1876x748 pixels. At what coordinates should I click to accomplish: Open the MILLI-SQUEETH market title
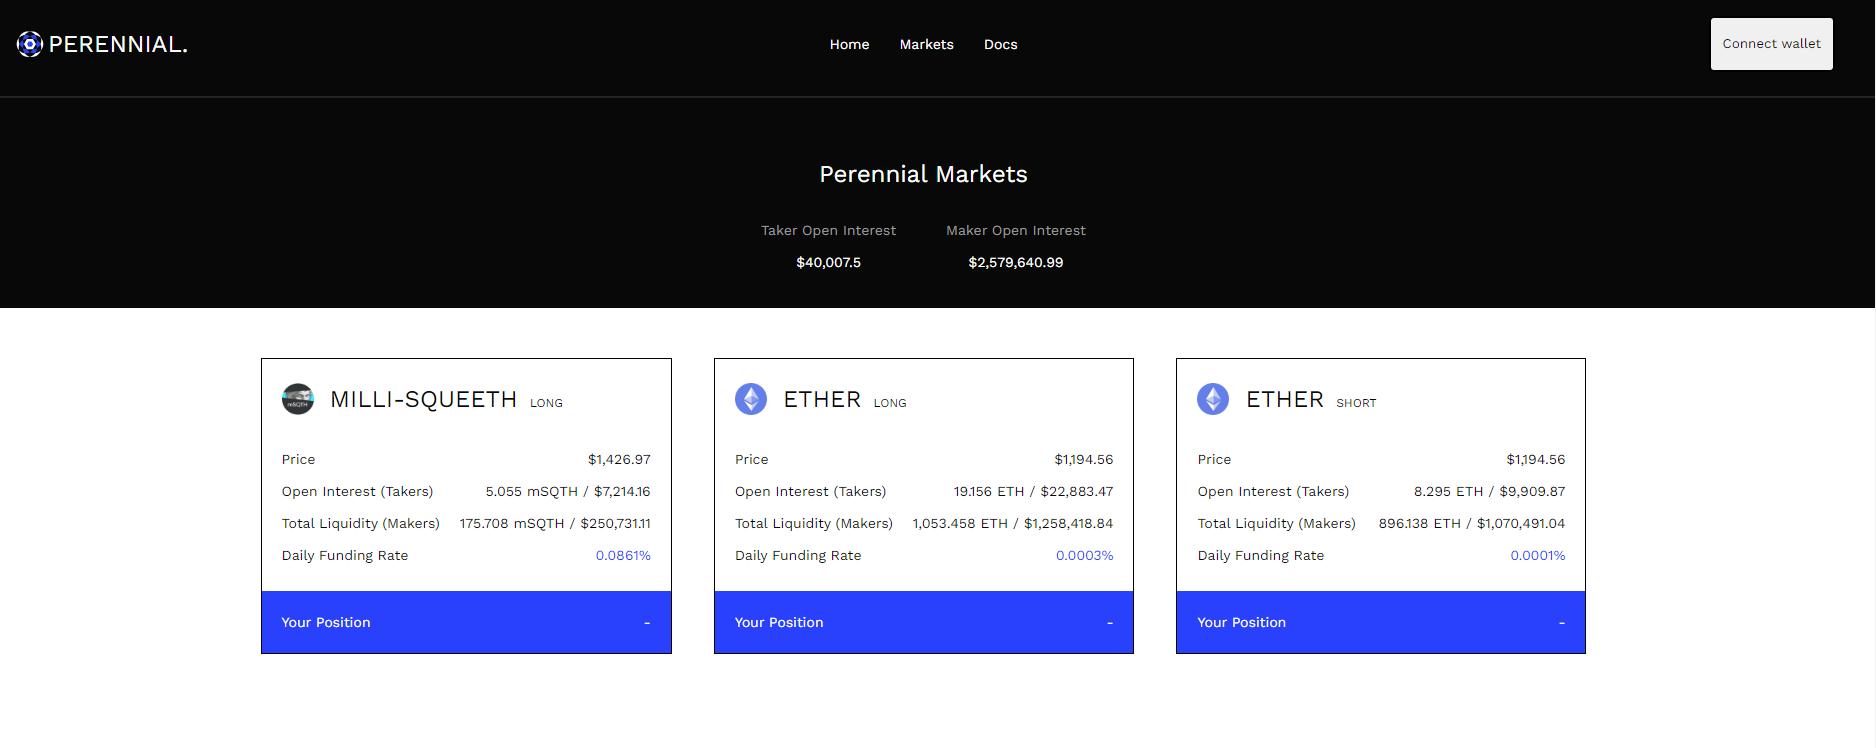point(423,400)
